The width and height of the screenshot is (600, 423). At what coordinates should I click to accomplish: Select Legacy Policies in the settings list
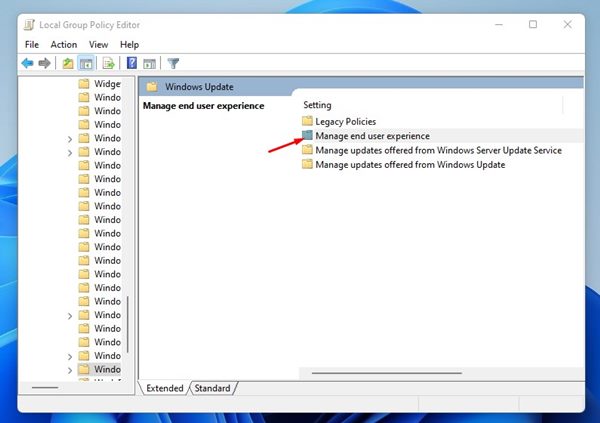[346, 121]
